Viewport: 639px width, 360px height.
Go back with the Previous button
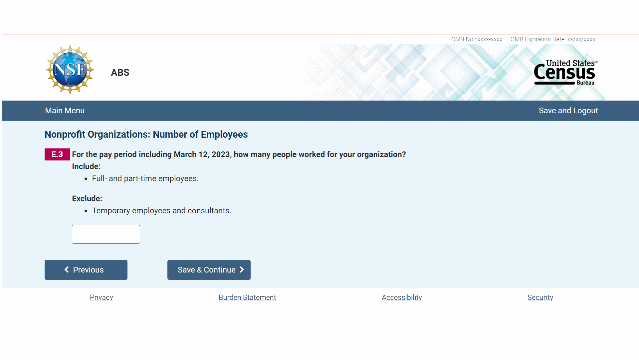[x=86, y=270]
